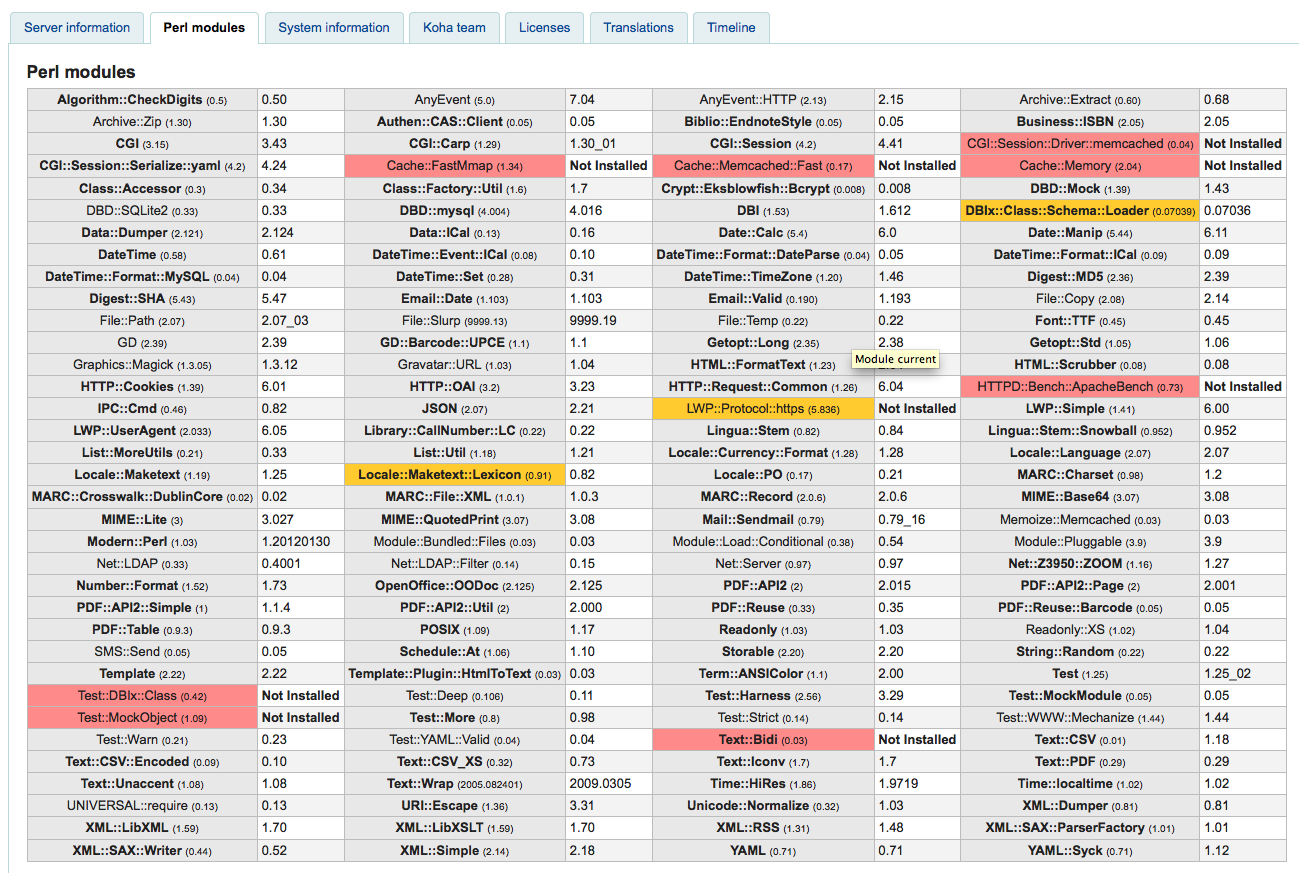Select the Licenses tab
This screenshot has height=873, width=1299.
point(545,28)
